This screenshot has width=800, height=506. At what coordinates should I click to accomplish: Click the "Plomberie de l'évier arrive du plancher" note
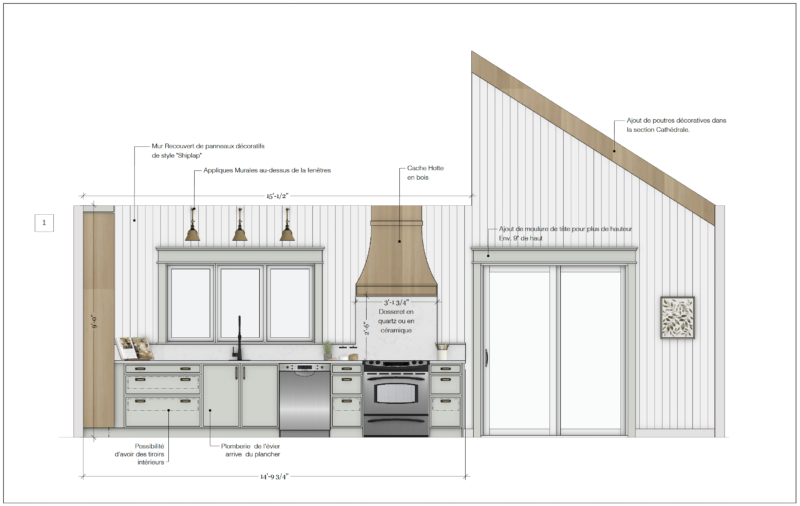click(251, 450)
